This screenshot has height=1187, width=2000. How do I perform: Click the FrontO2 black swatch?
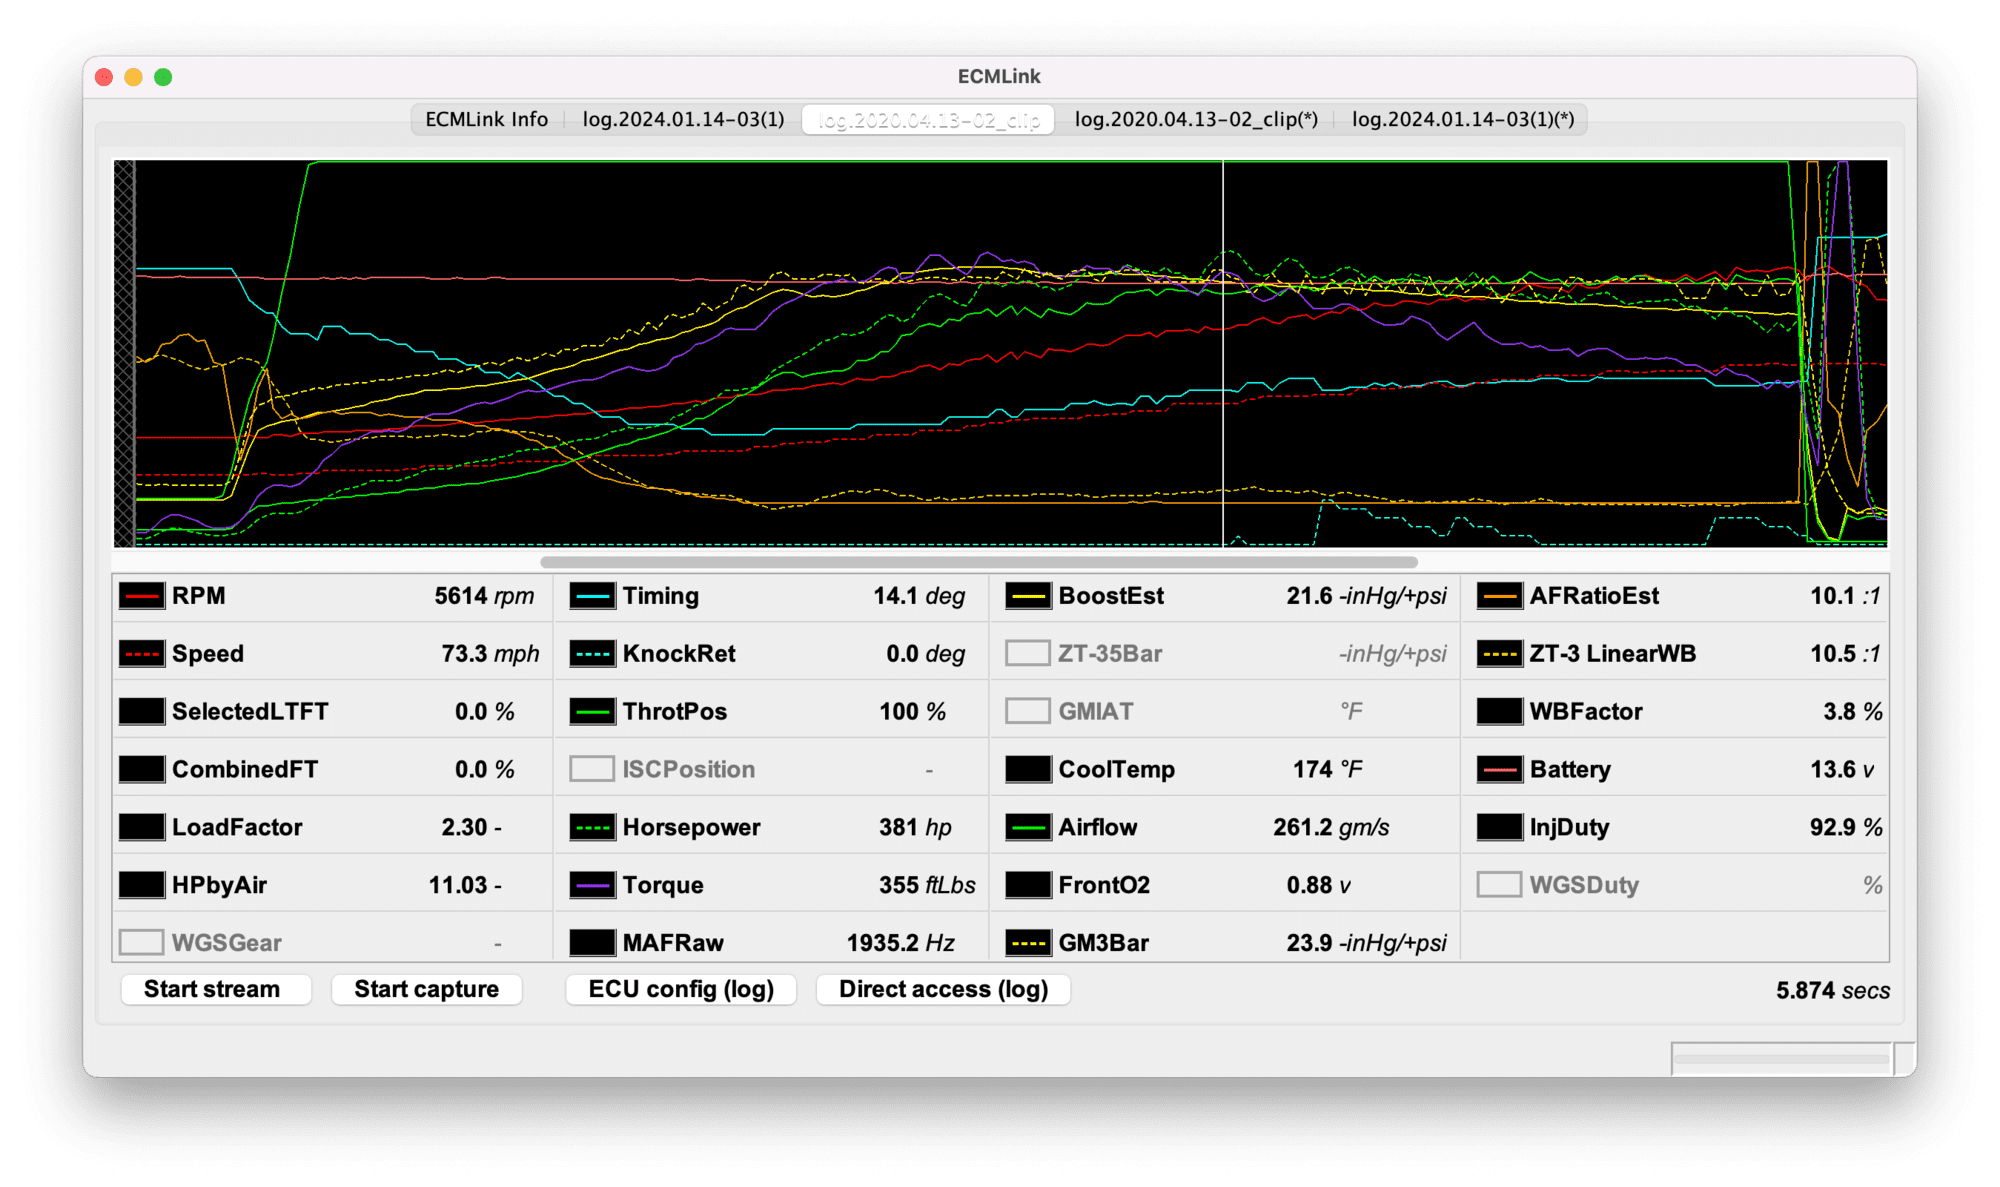(x=1028, y=886)
